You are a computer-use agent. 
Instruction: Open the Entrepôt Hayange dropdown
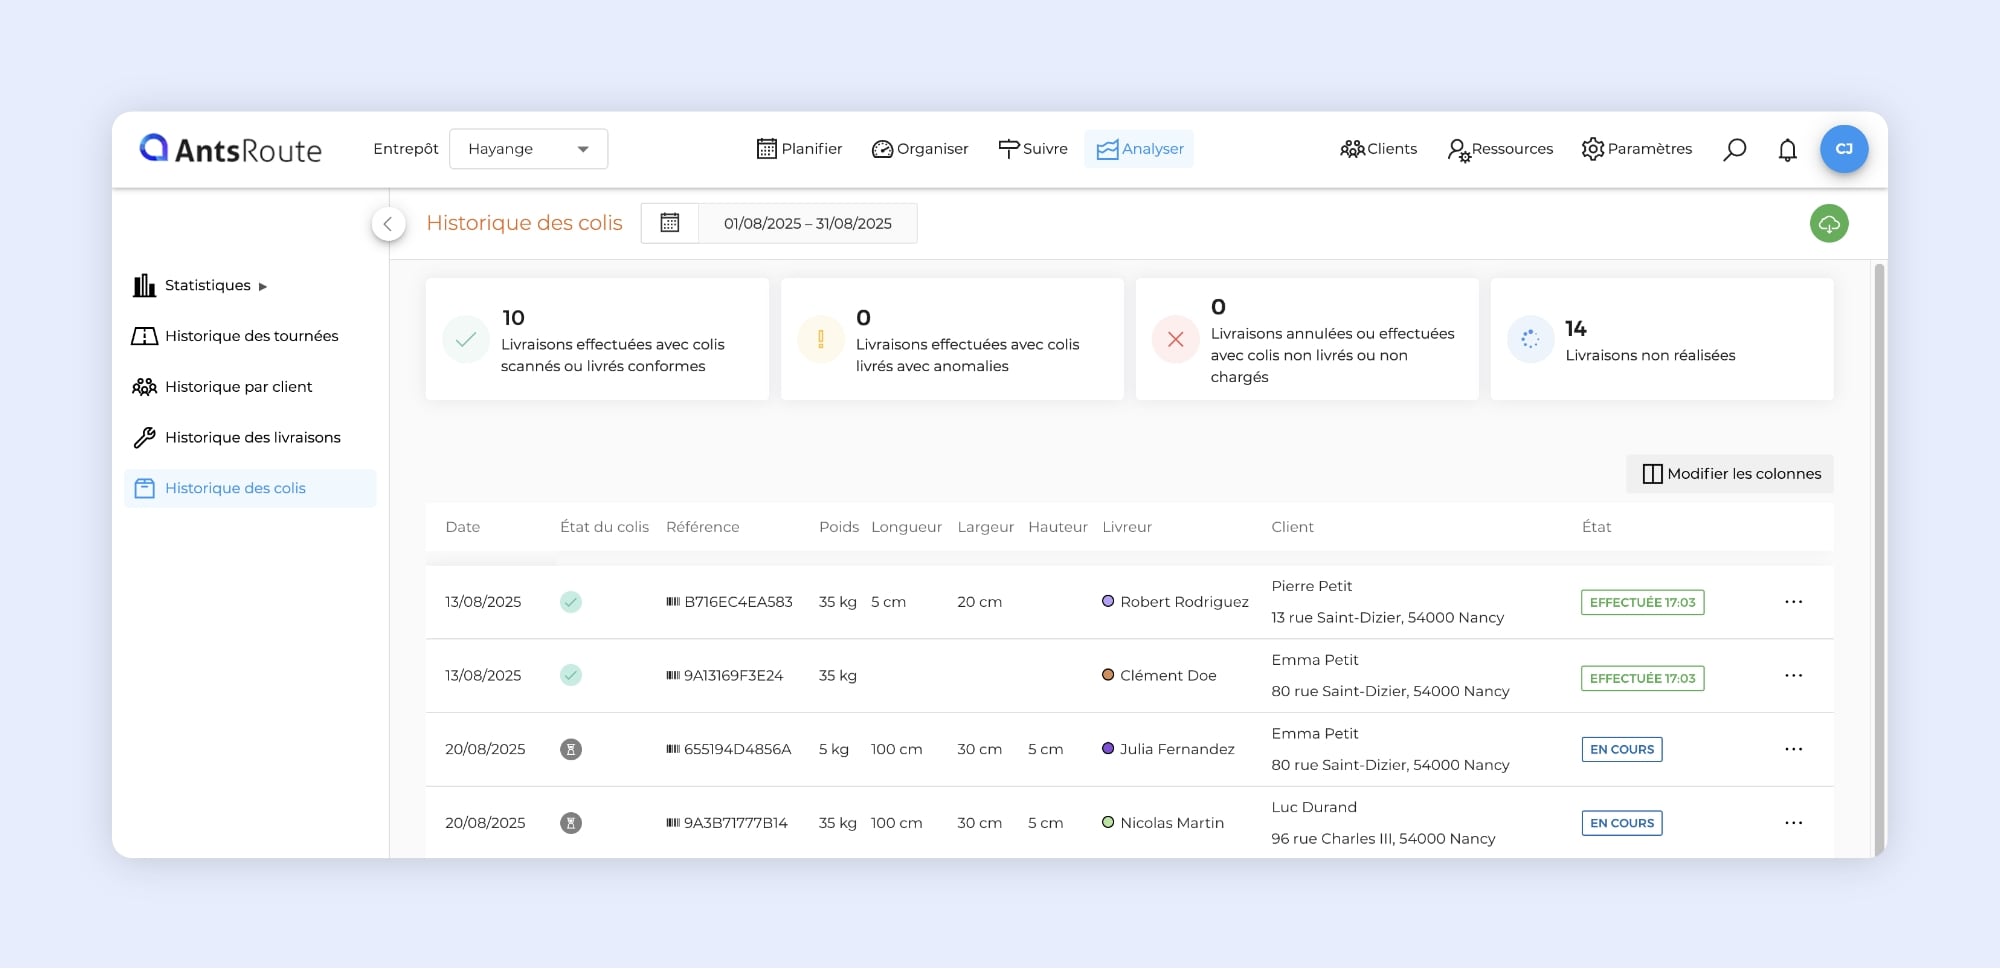(528, 149)
